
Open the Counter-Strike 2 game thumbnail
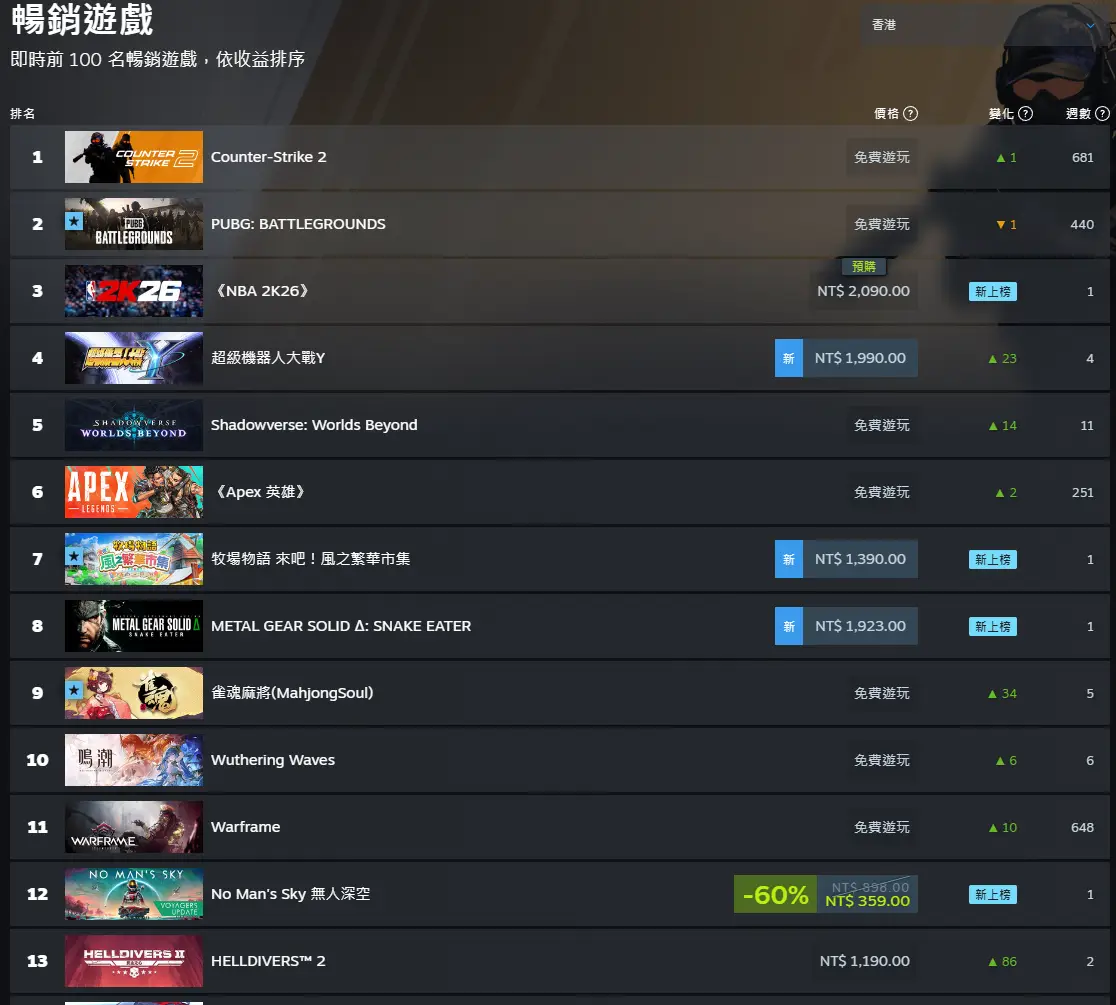(x=134, y=157)
